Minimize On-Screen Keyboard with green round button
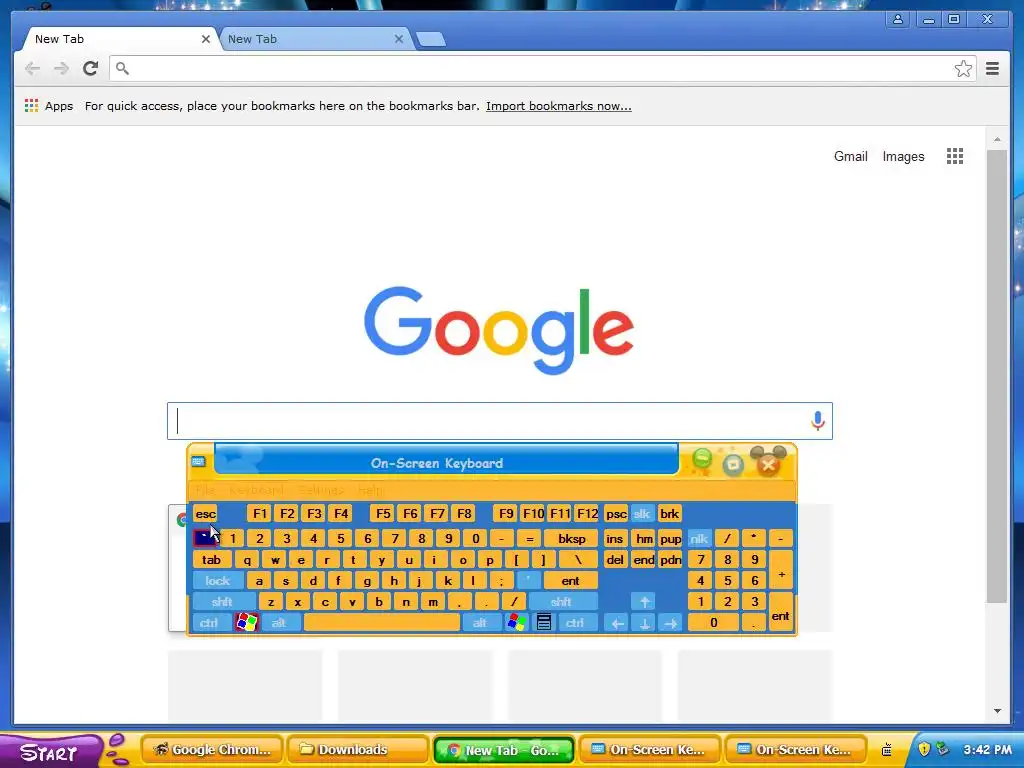Image resolution: width=1024 pixels, height=768 pixels. click(702, 460)
